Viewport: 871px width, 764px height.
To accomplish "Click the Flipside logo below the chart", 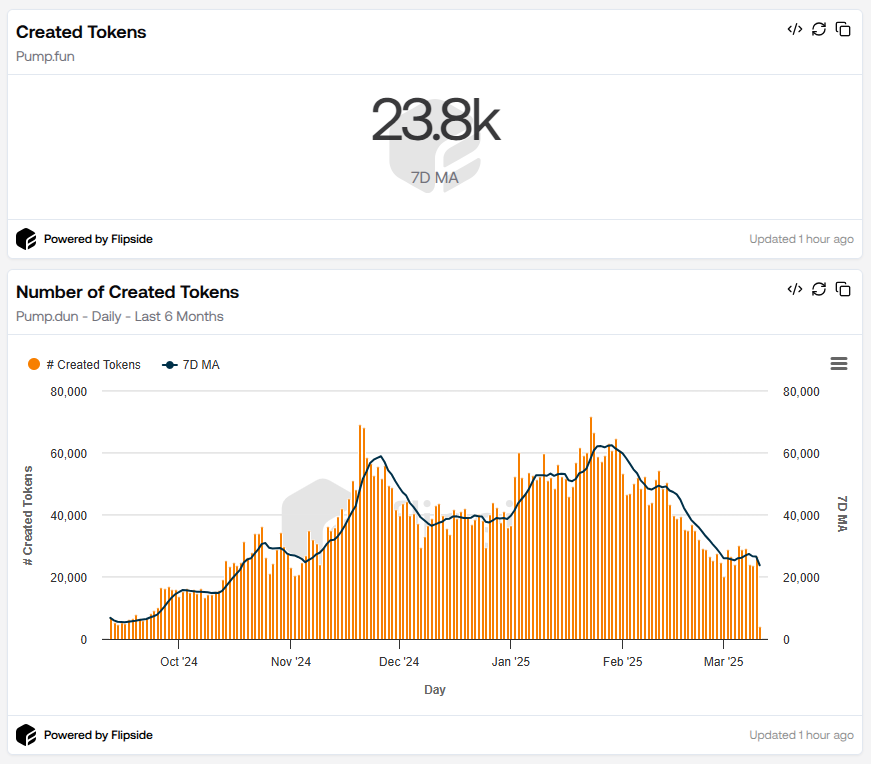I will [25, 735].
